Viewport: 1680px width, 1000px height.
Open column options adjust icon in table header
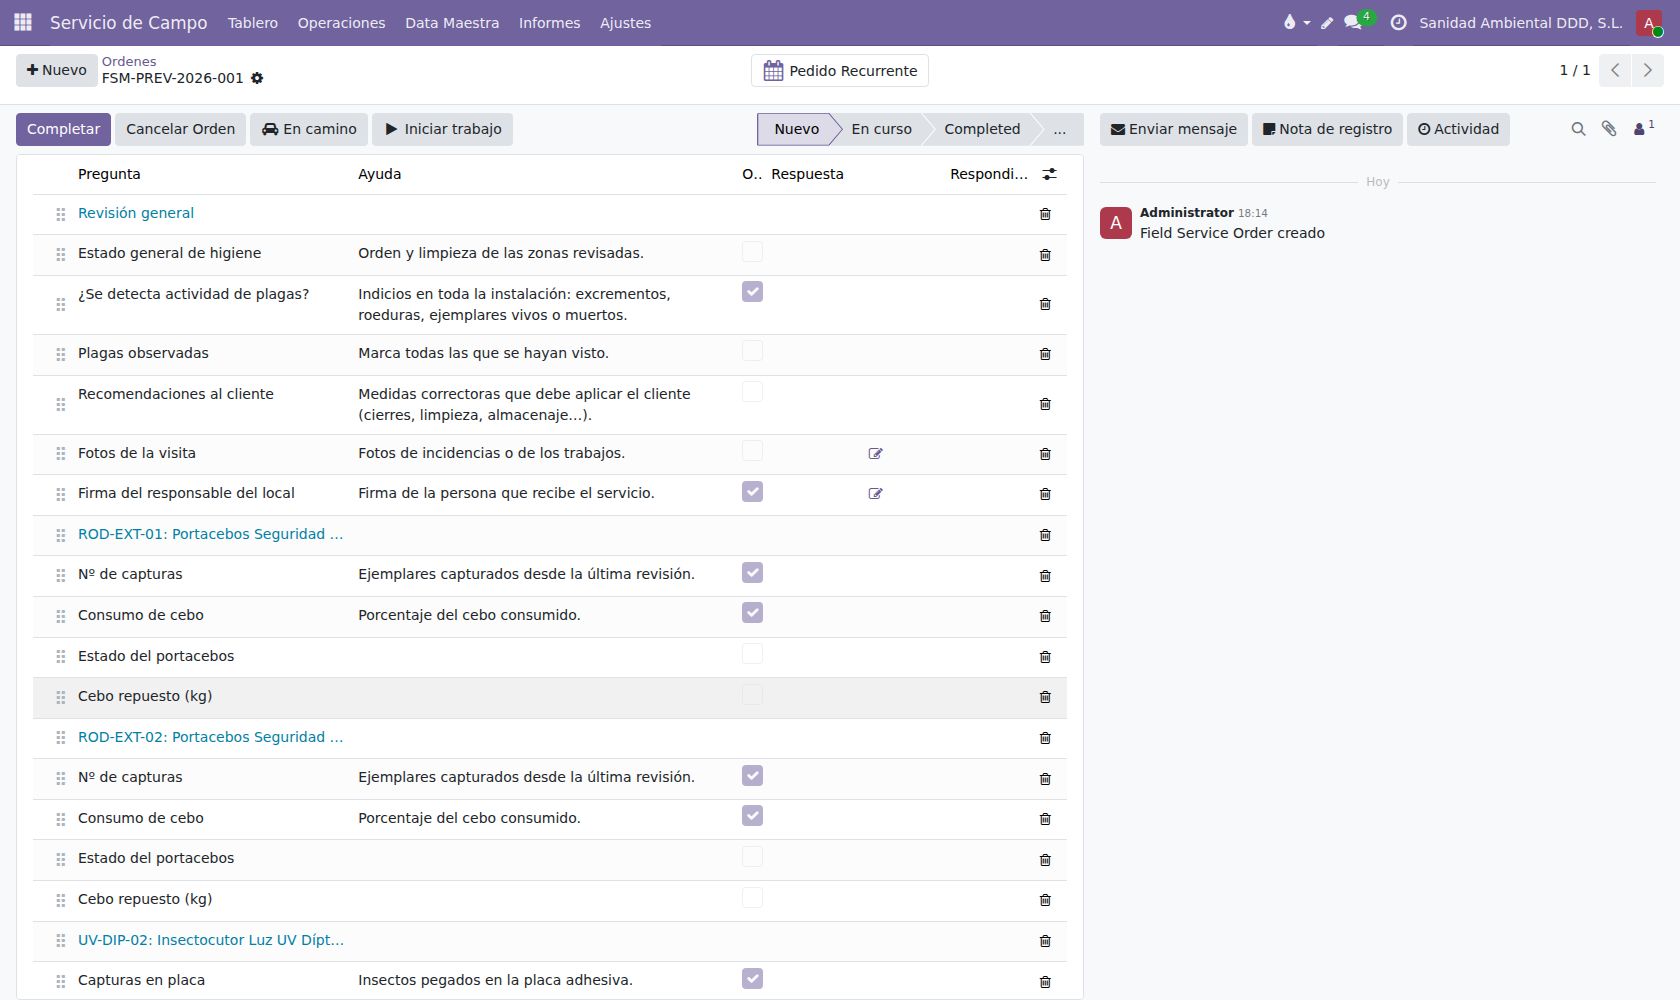click(x=1049, y=174)
